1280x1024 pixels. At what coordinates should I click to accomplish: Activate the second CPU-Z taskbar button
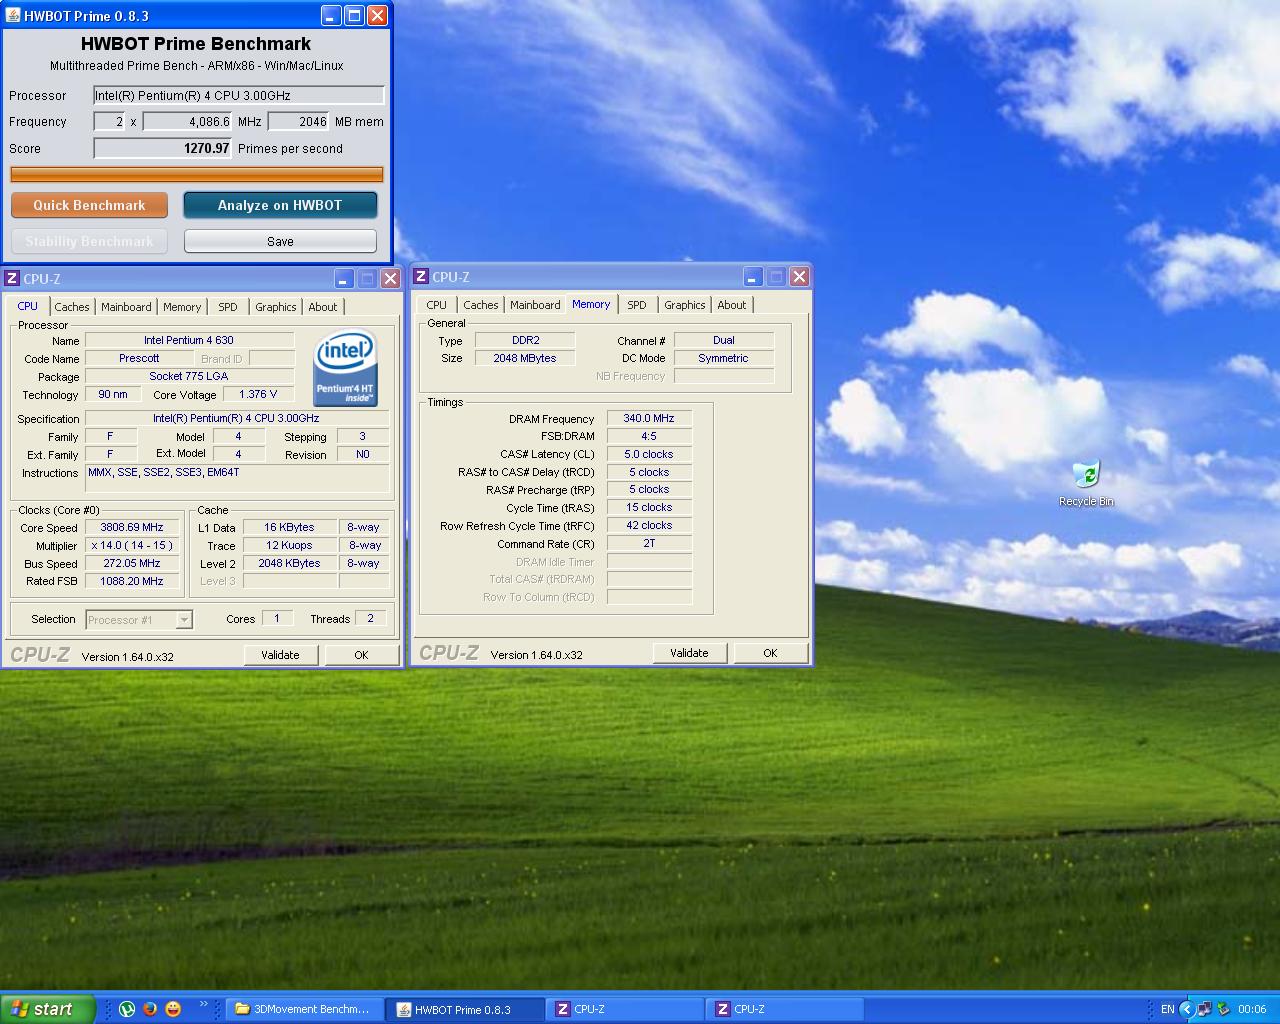(785, 1009)
